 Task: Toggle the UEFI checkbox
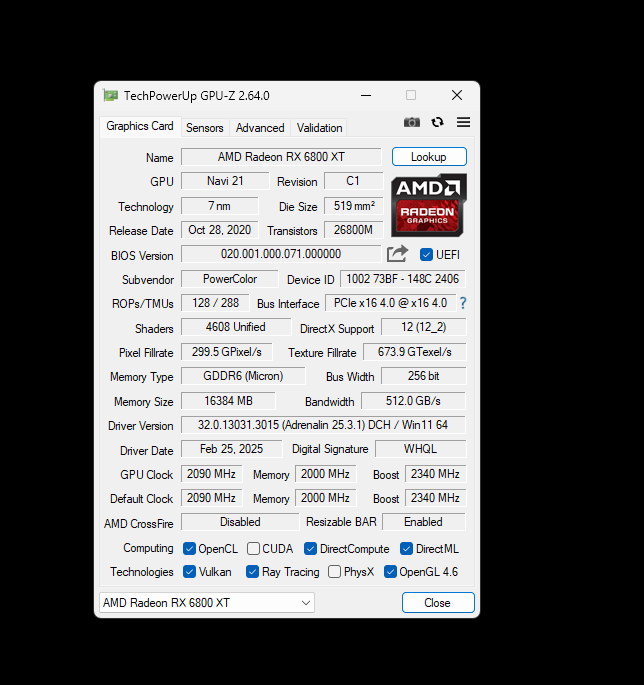coord(426,255)
